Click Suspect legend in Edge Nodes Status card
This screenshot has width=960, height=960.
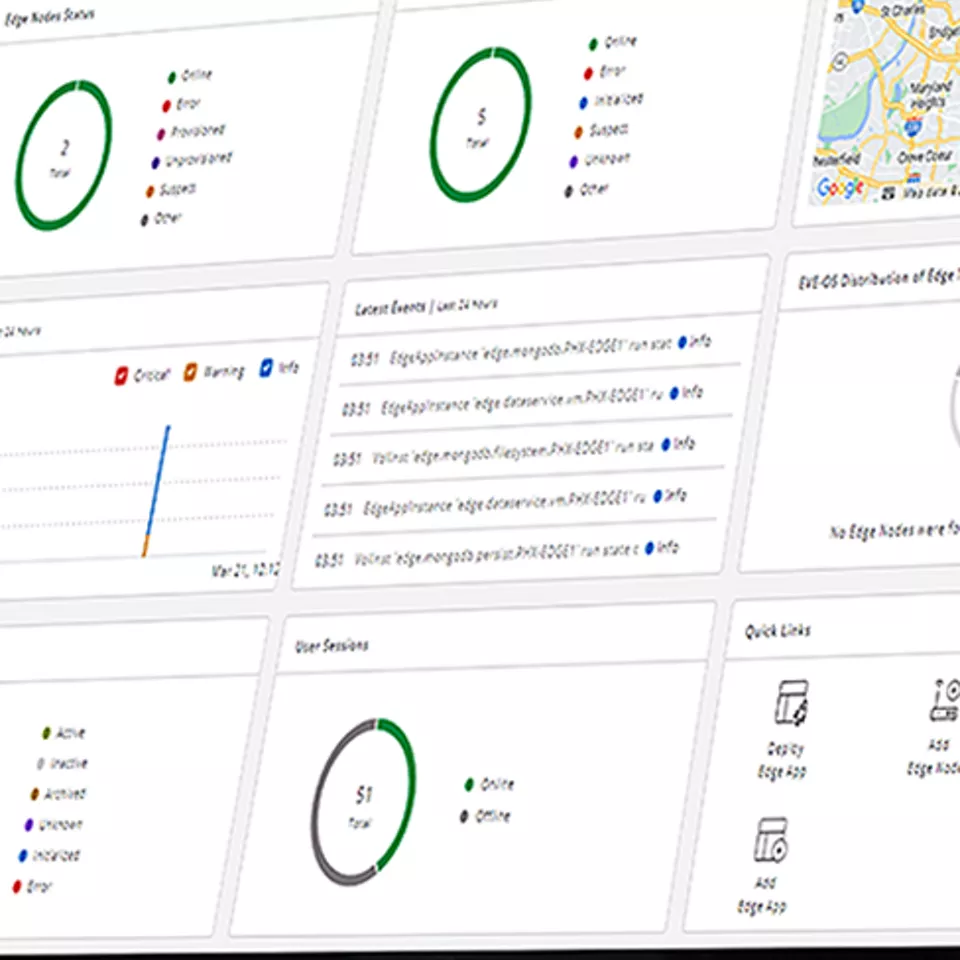click(x=171, y=190)
